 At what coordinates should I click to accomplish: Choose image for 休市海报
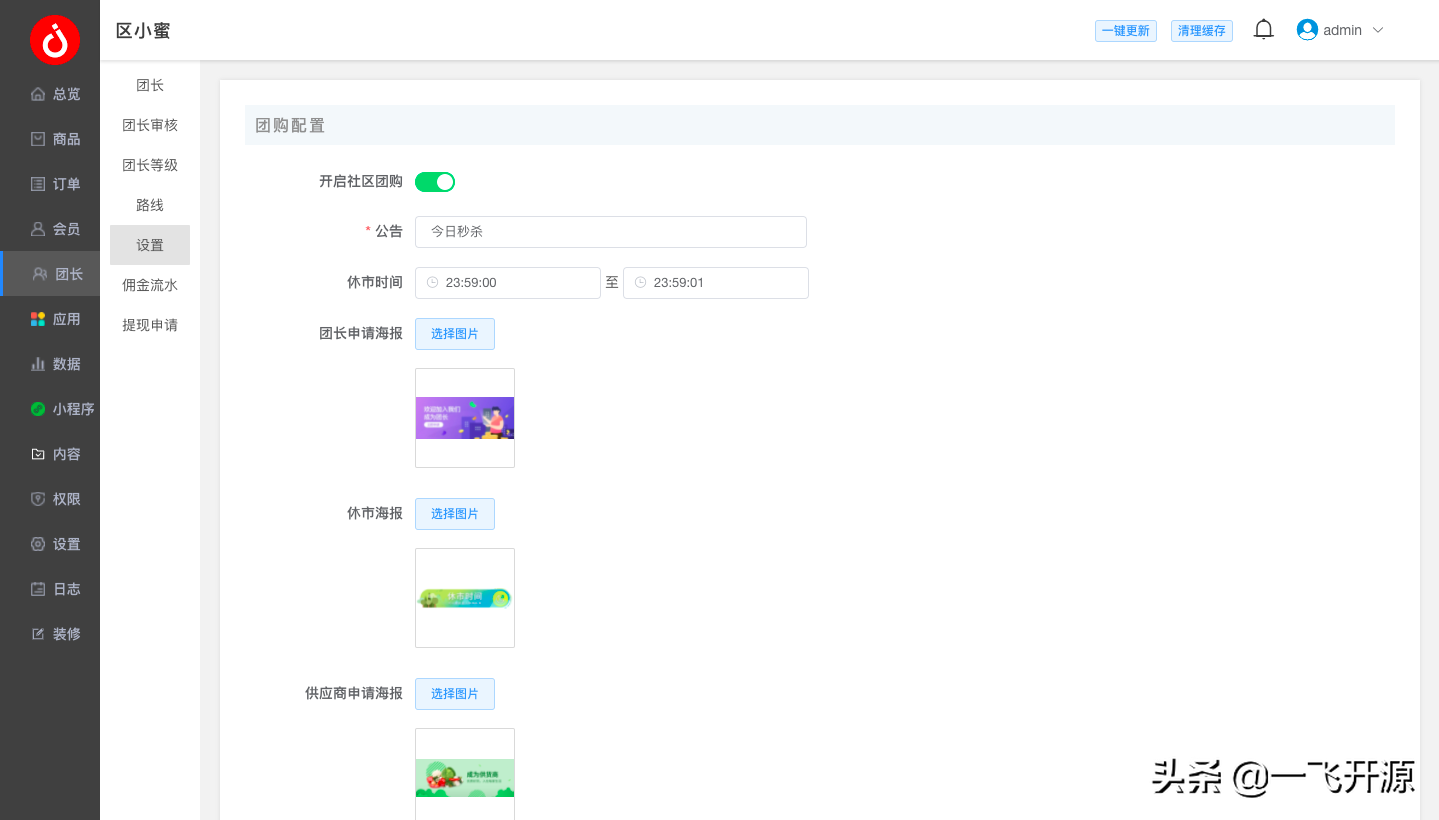tap(455, 514)
